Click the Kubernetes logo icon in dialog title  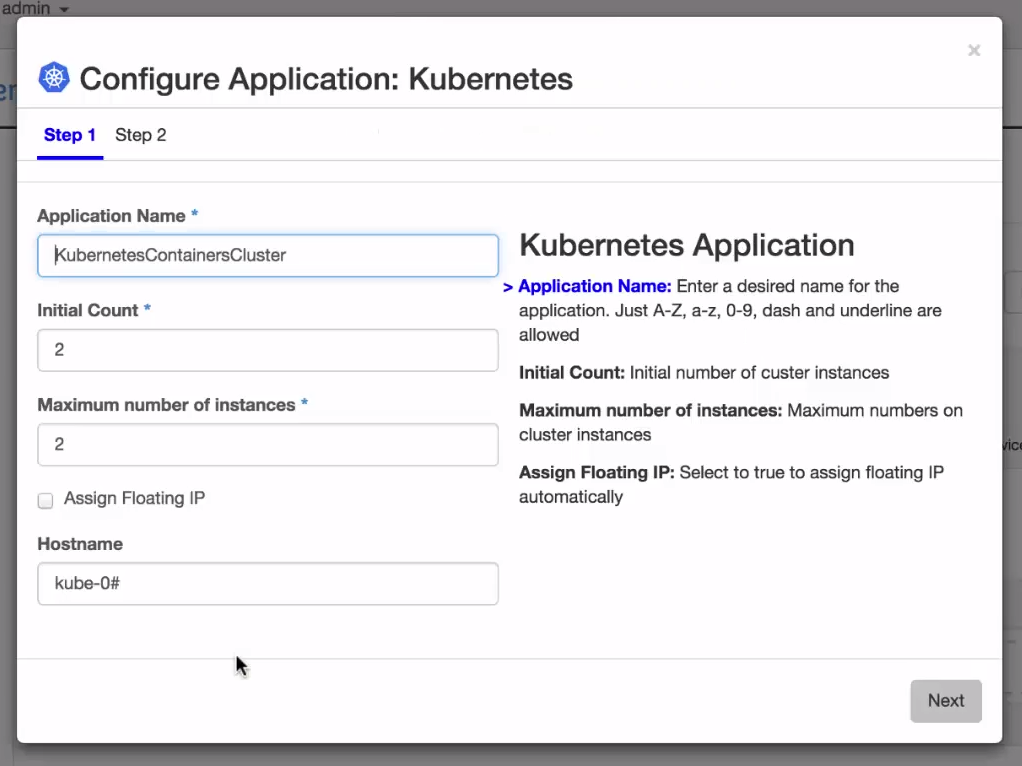(x=54, y=78)
